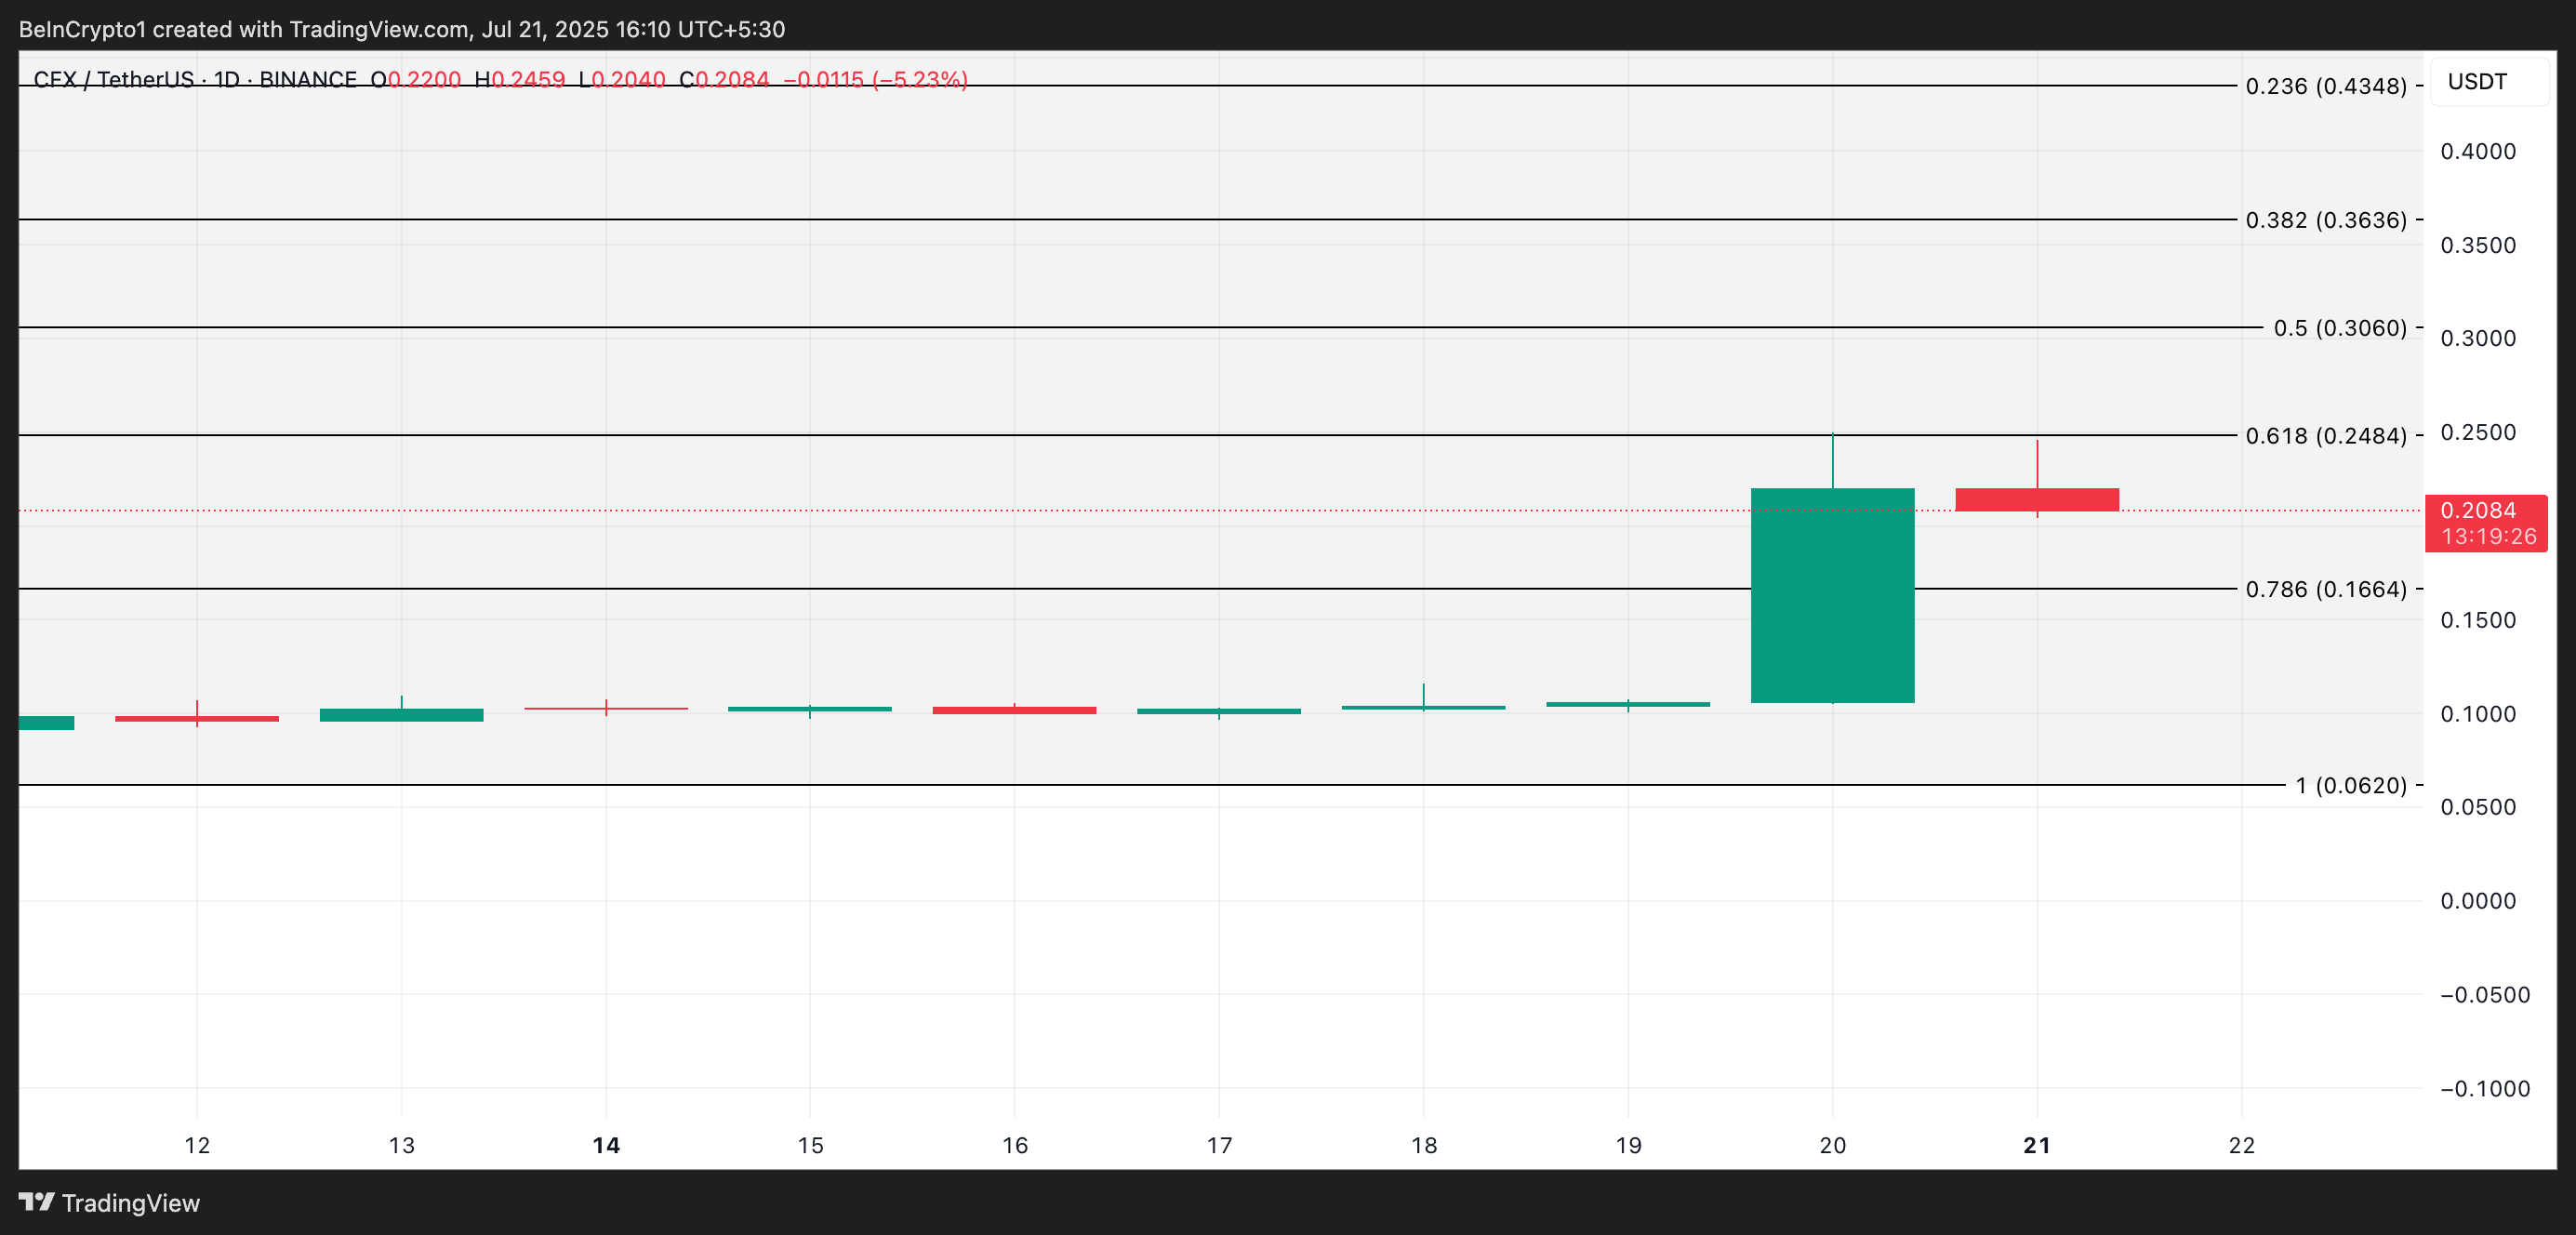Click the TradingView logo icon
Viewport: 2576px width, 1235px height.
tap(38, 1202)
